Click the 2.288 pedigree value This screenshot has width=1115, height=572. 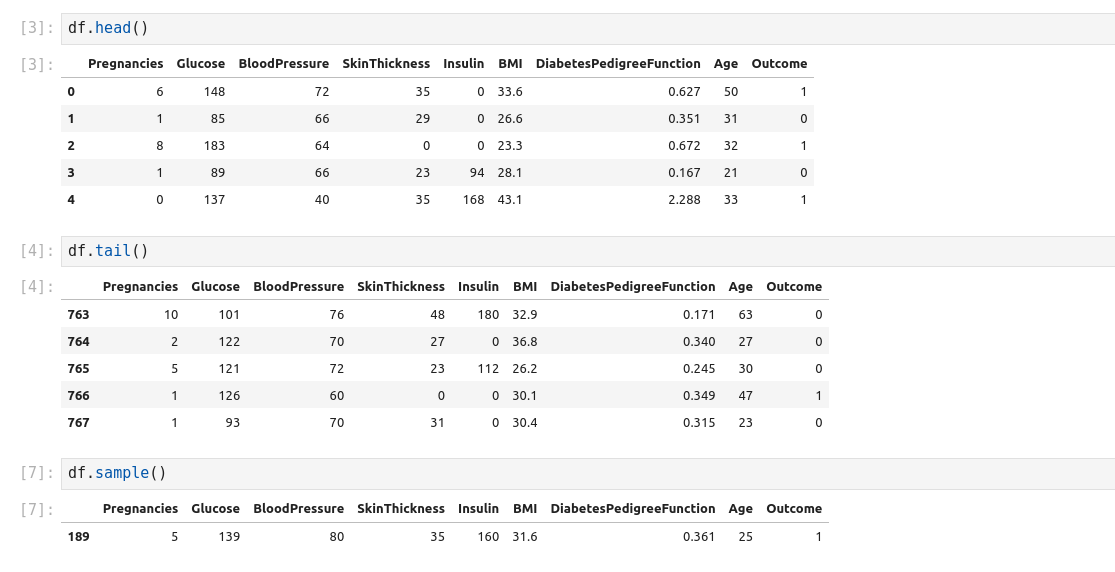[x=684, y=200]
